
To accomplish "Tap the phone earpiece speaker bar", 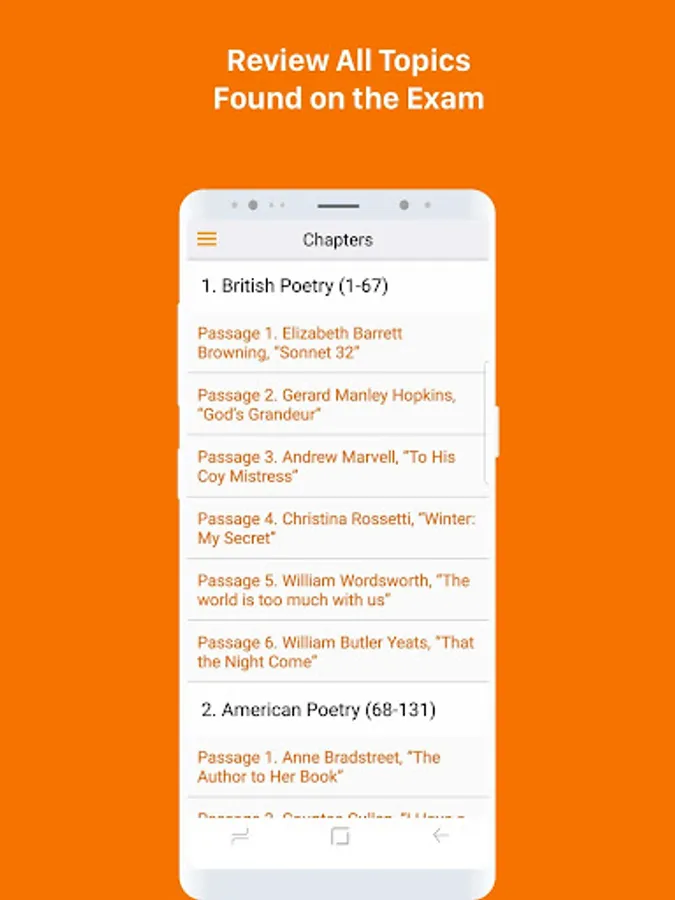I will pyautogui.click(x=338, y=205).
